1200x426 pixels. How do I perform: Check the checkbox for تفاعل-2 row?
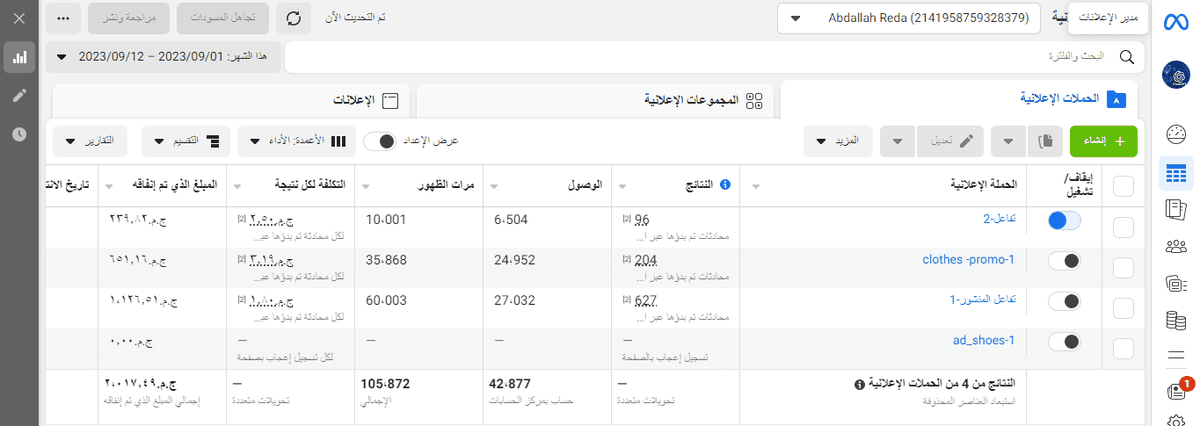(x=1123, y=227)
